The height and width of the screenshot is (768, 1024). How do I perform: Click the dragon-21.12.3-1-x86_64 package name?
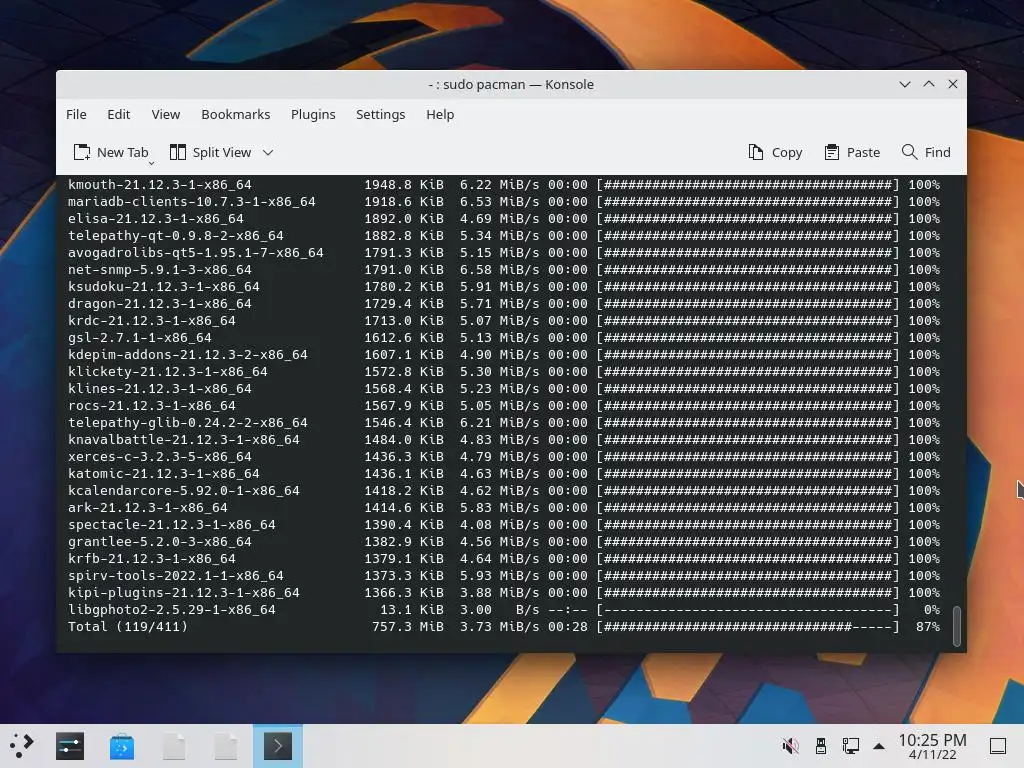[x=159, y=304]
